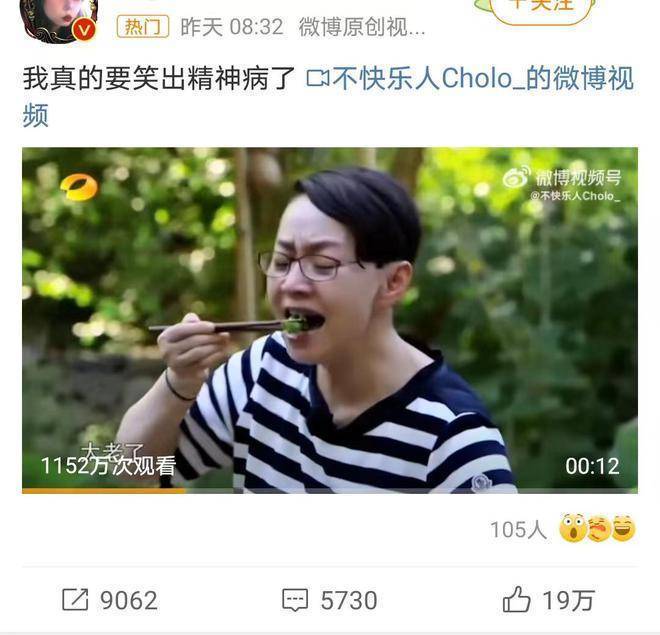Tap the 00:12 duration label
The image size is (660, 635).
[x=592, y=466]
